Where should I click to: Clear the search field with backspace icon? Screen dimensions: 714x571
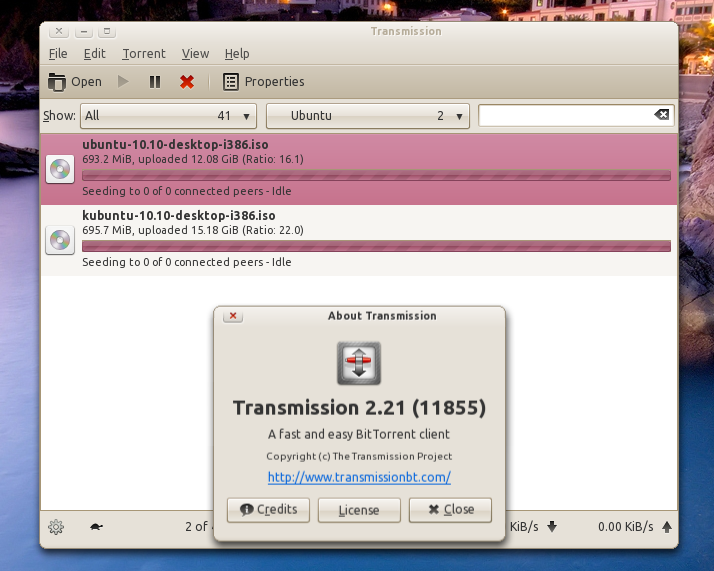[662, 115]
